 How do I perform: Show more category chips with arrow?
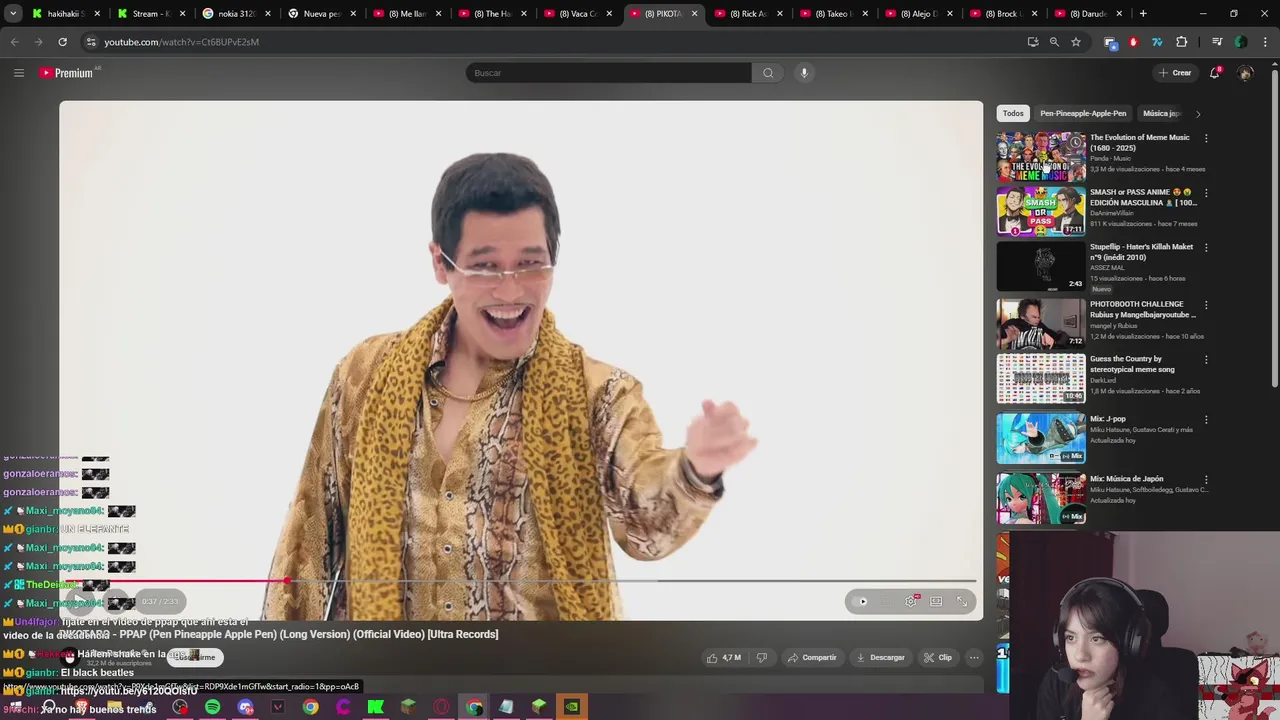point(1198,114)
